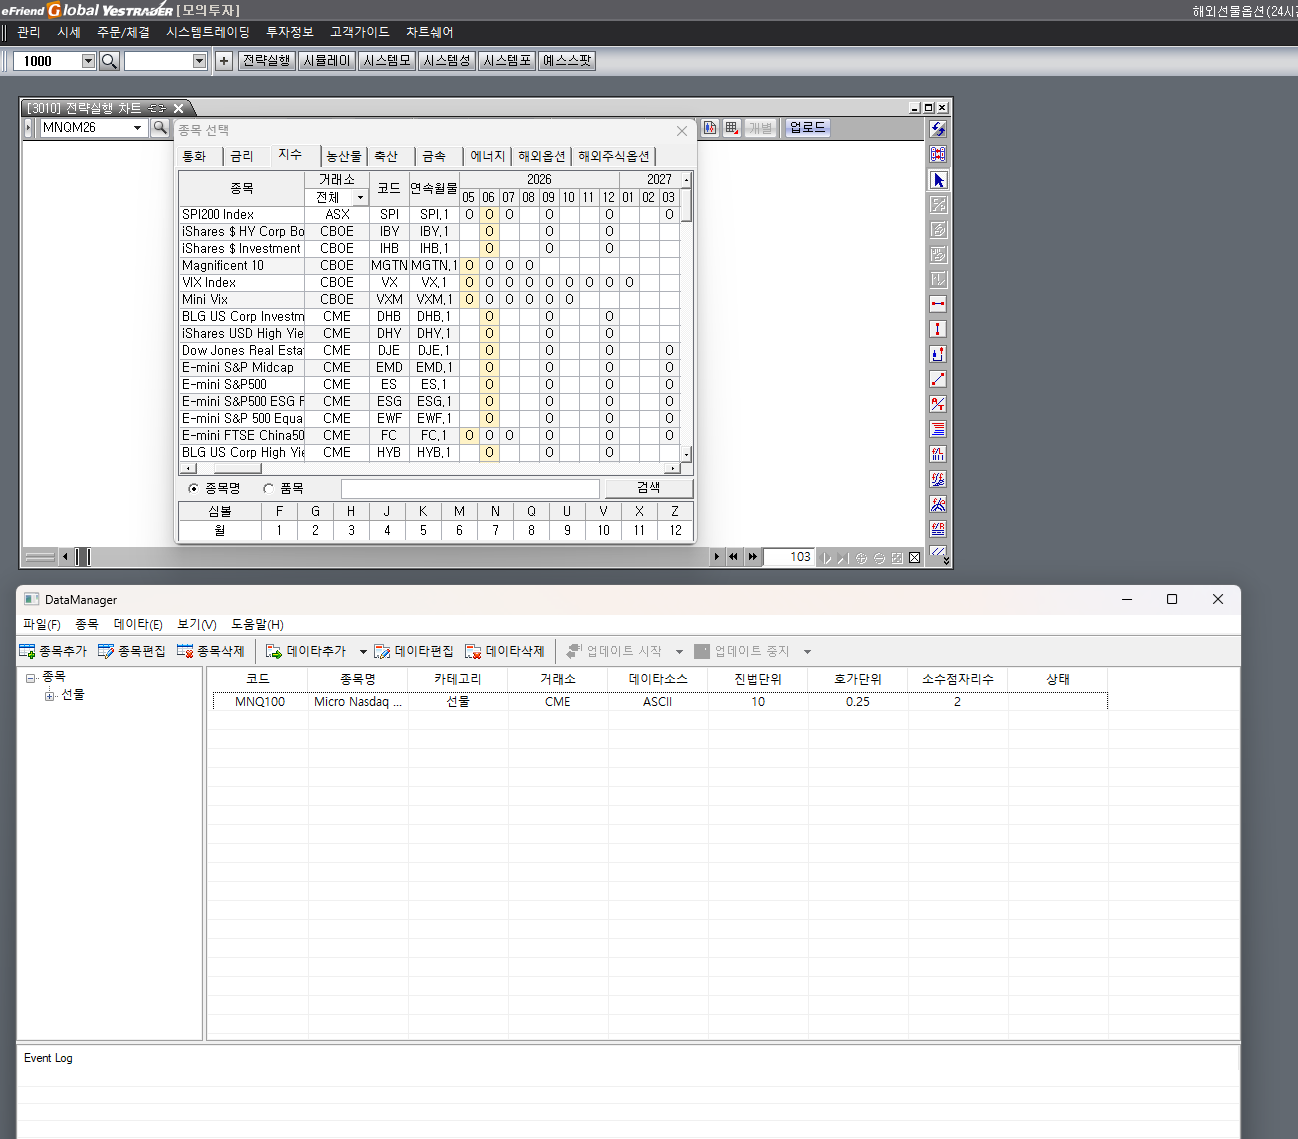The height and width of the screenshot is (1139, 1298).
Task: Switch to the 에너지 tab
Action: tap(488, 156)
